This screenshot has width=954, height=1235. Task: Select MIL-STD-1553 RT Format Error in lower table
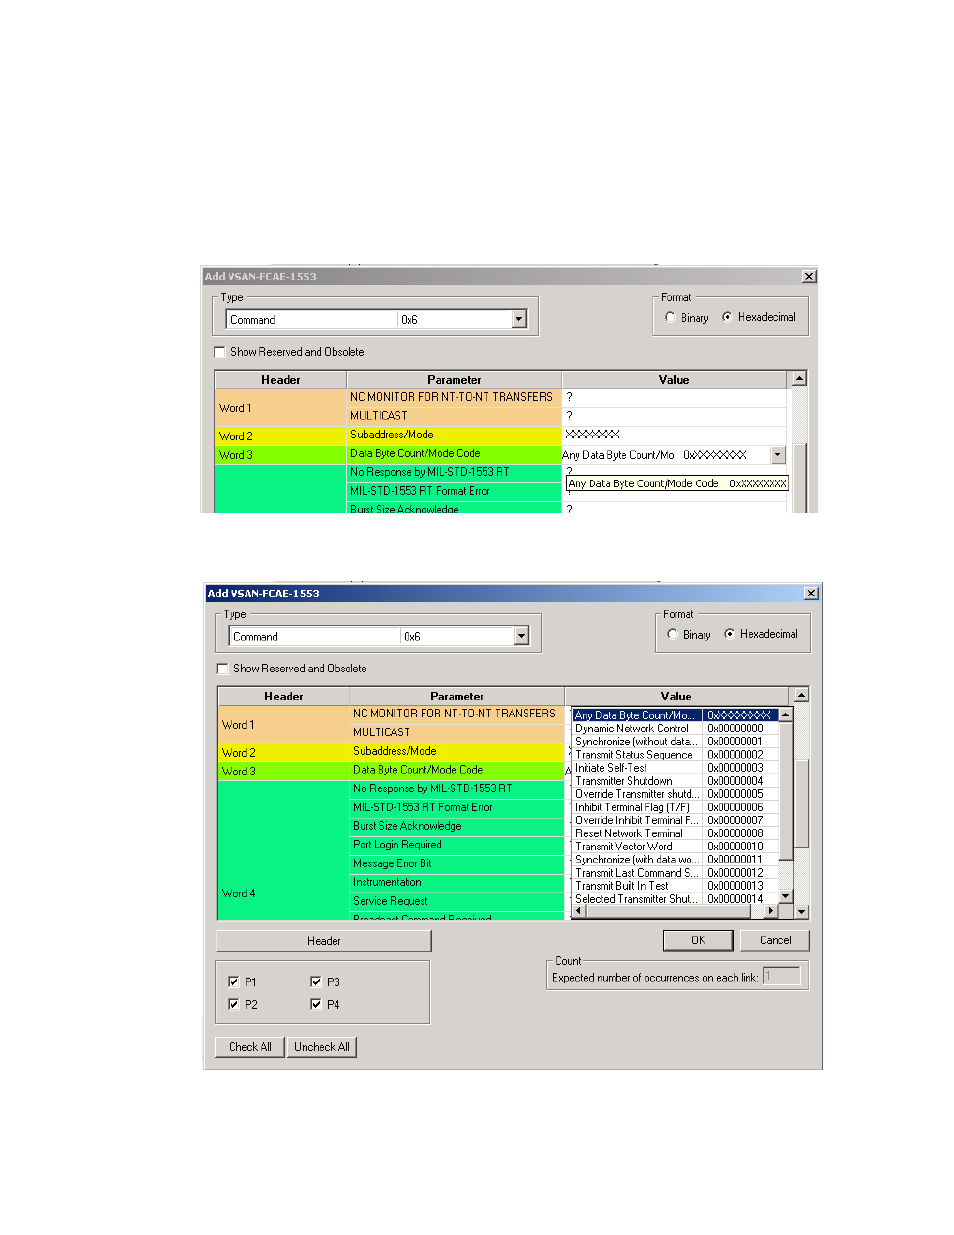[x=457, y=808]
